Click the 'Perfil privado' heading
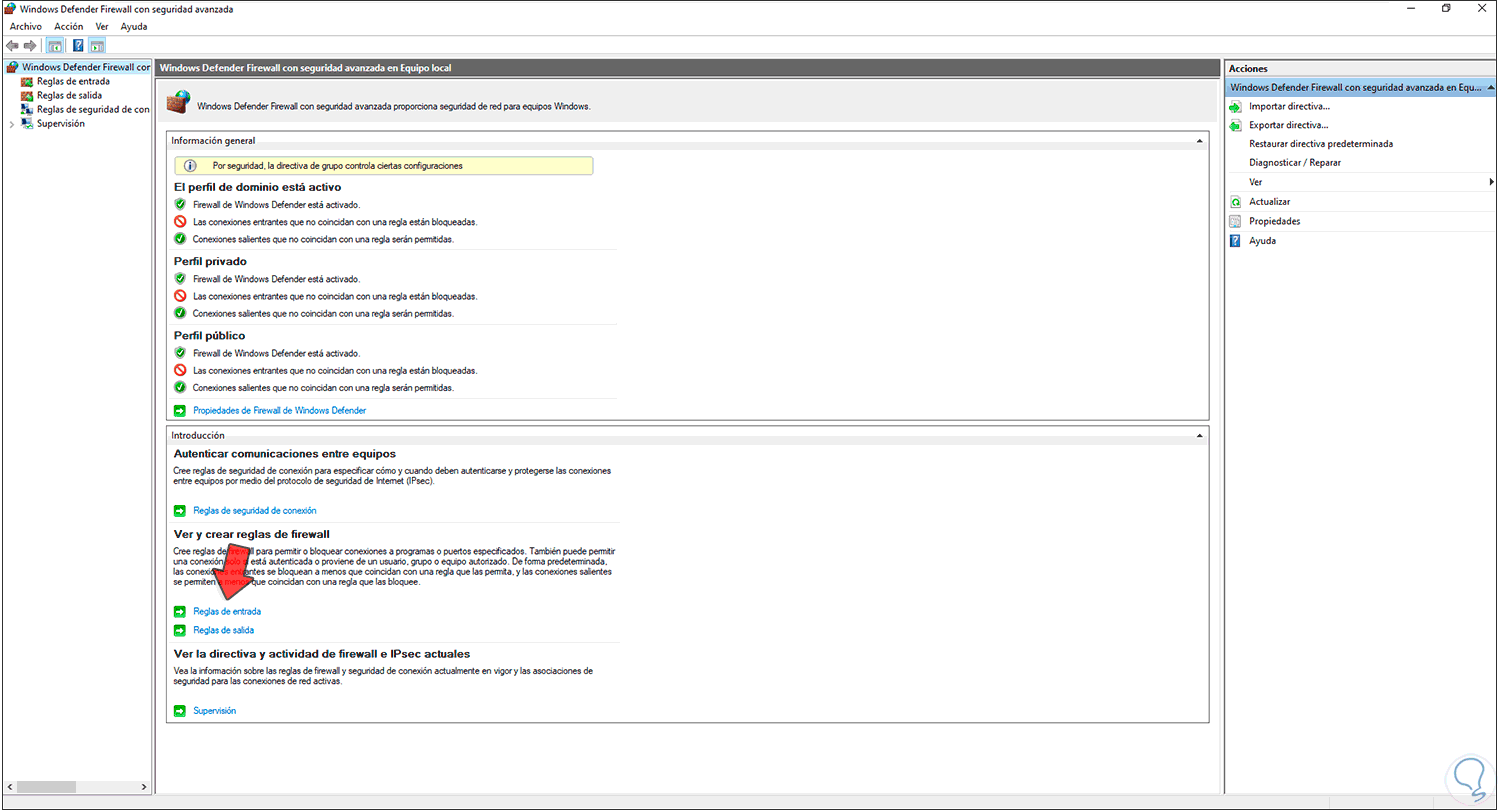 [210, 261]
